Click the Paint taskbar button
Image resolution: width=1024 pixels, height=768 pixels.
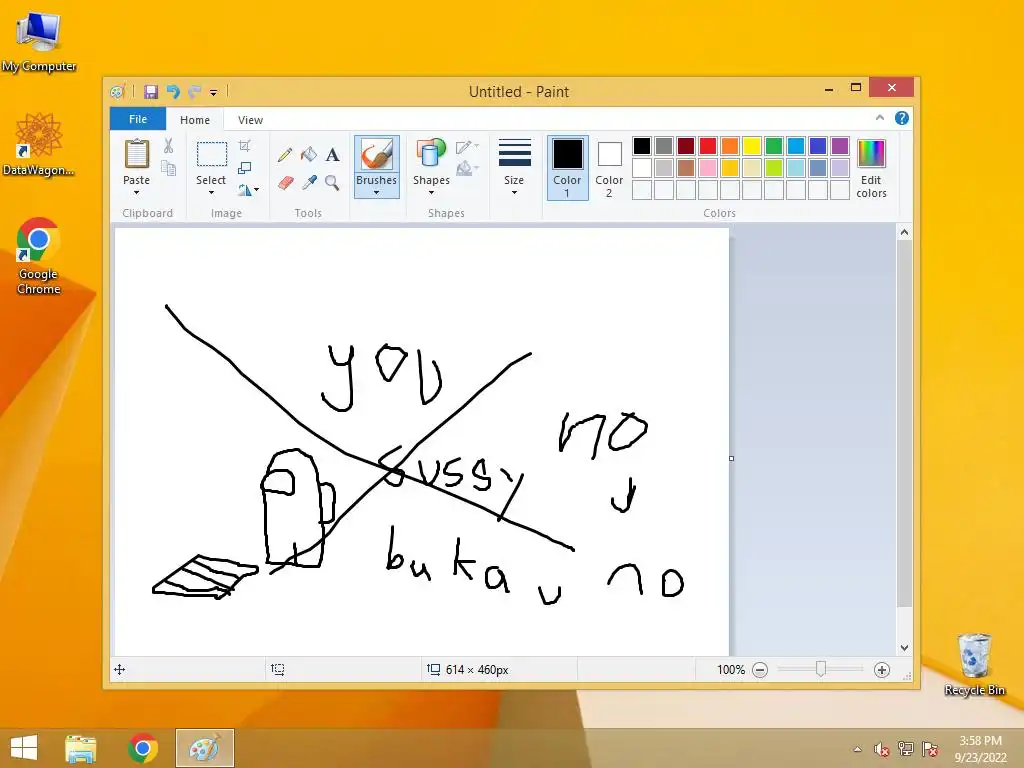[205, 748]
